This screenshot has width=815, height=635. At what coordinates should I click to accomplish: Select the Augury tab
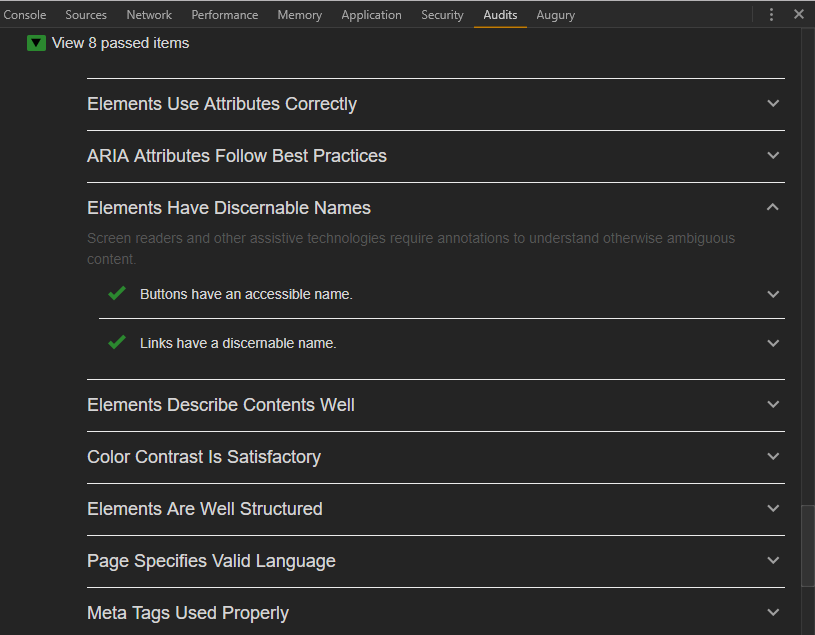(x=555, y=15)
